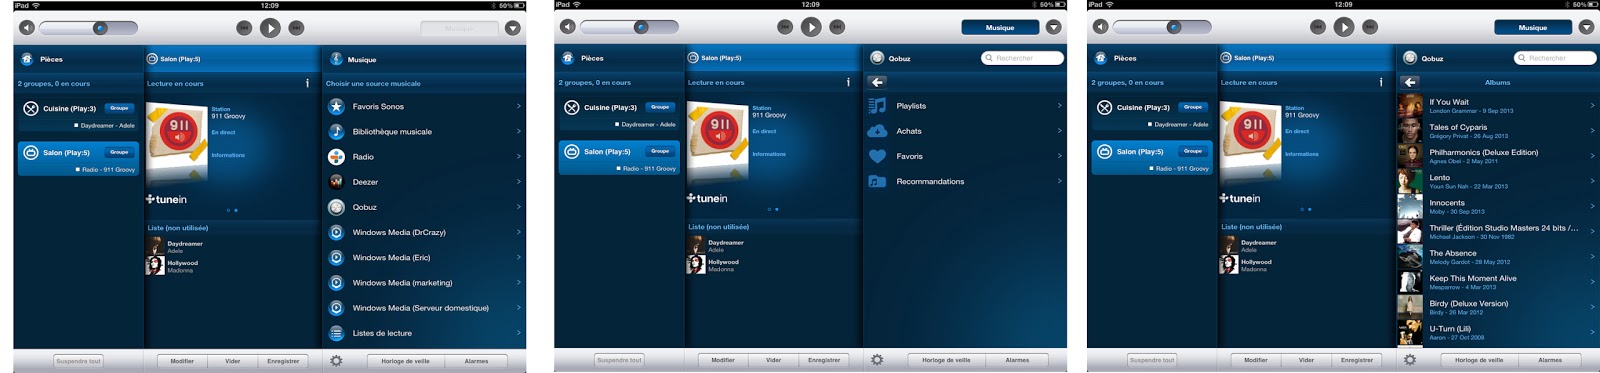Open the Qobuz Recommandations folder icon

click(877, 181)
